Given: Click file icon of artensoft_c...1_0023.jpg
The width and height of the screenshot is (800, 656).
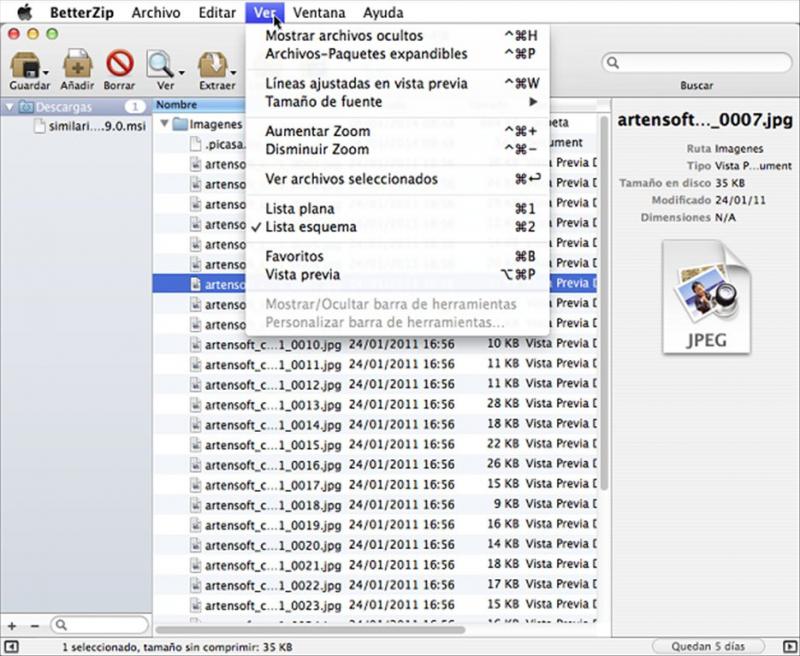Looking at the screenshot, I should click(195, 605).
